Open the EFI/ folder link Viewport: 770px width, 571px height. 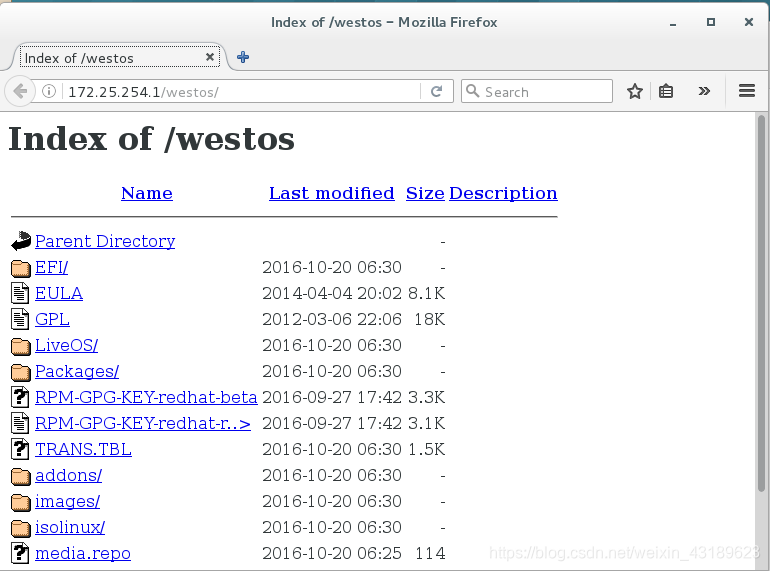pos(51,267)
